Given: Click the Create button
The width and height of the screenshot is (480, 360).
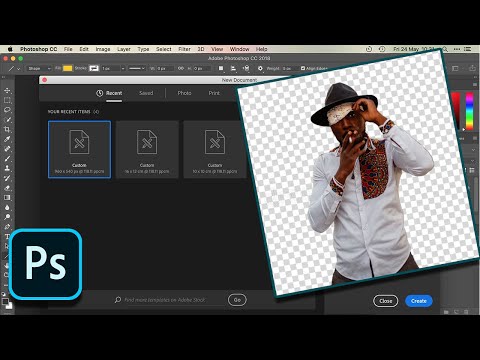Looking at the screenshot, I should pyautogui.click(x=419, y=301).
